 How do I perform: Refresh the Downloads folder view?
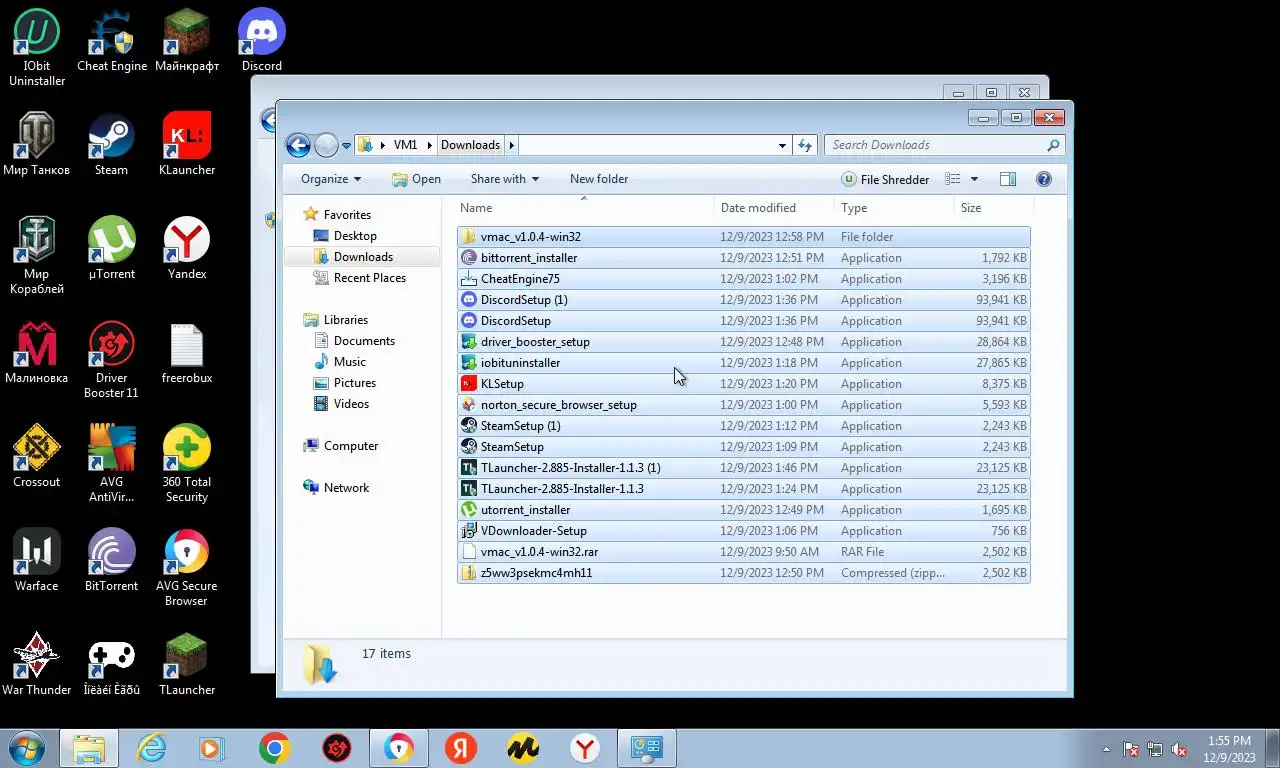805,145
